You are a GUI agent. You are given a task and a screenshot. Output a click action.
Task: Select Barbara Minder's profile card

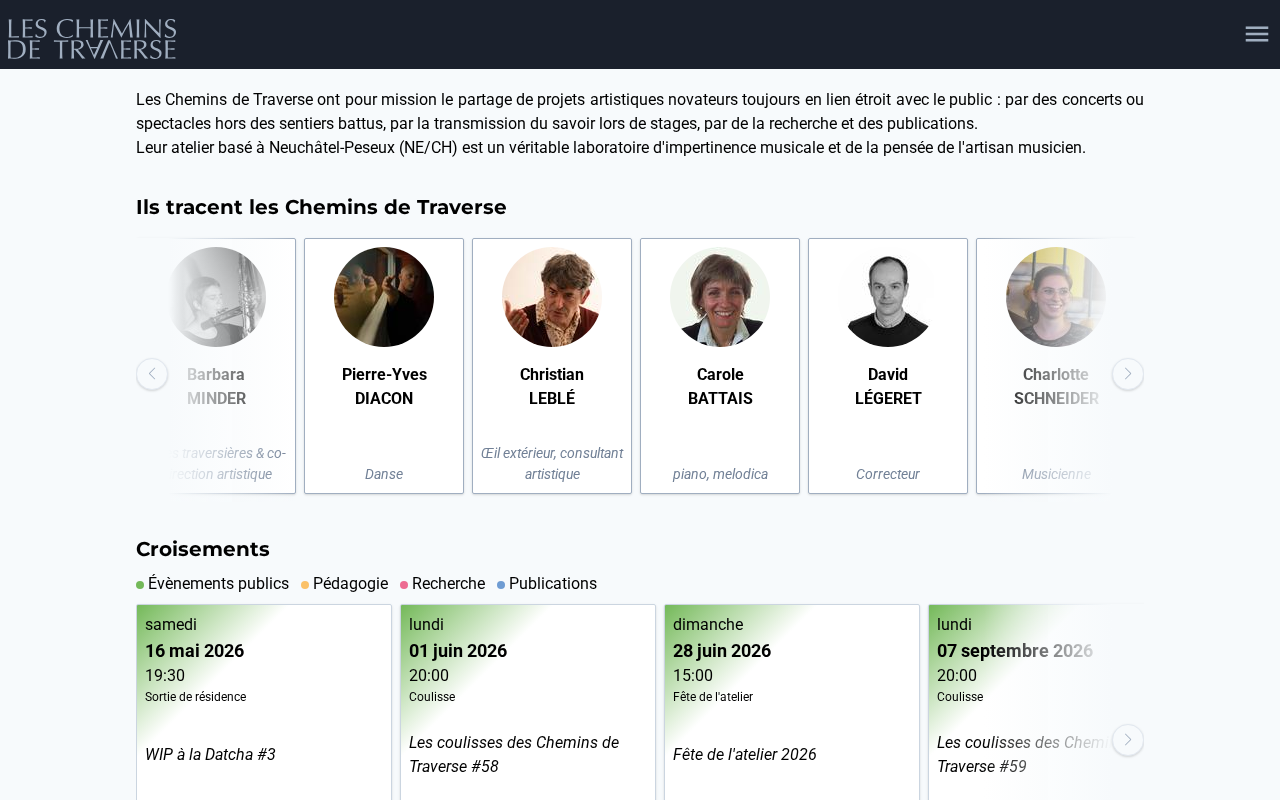[x=216, y=366]
